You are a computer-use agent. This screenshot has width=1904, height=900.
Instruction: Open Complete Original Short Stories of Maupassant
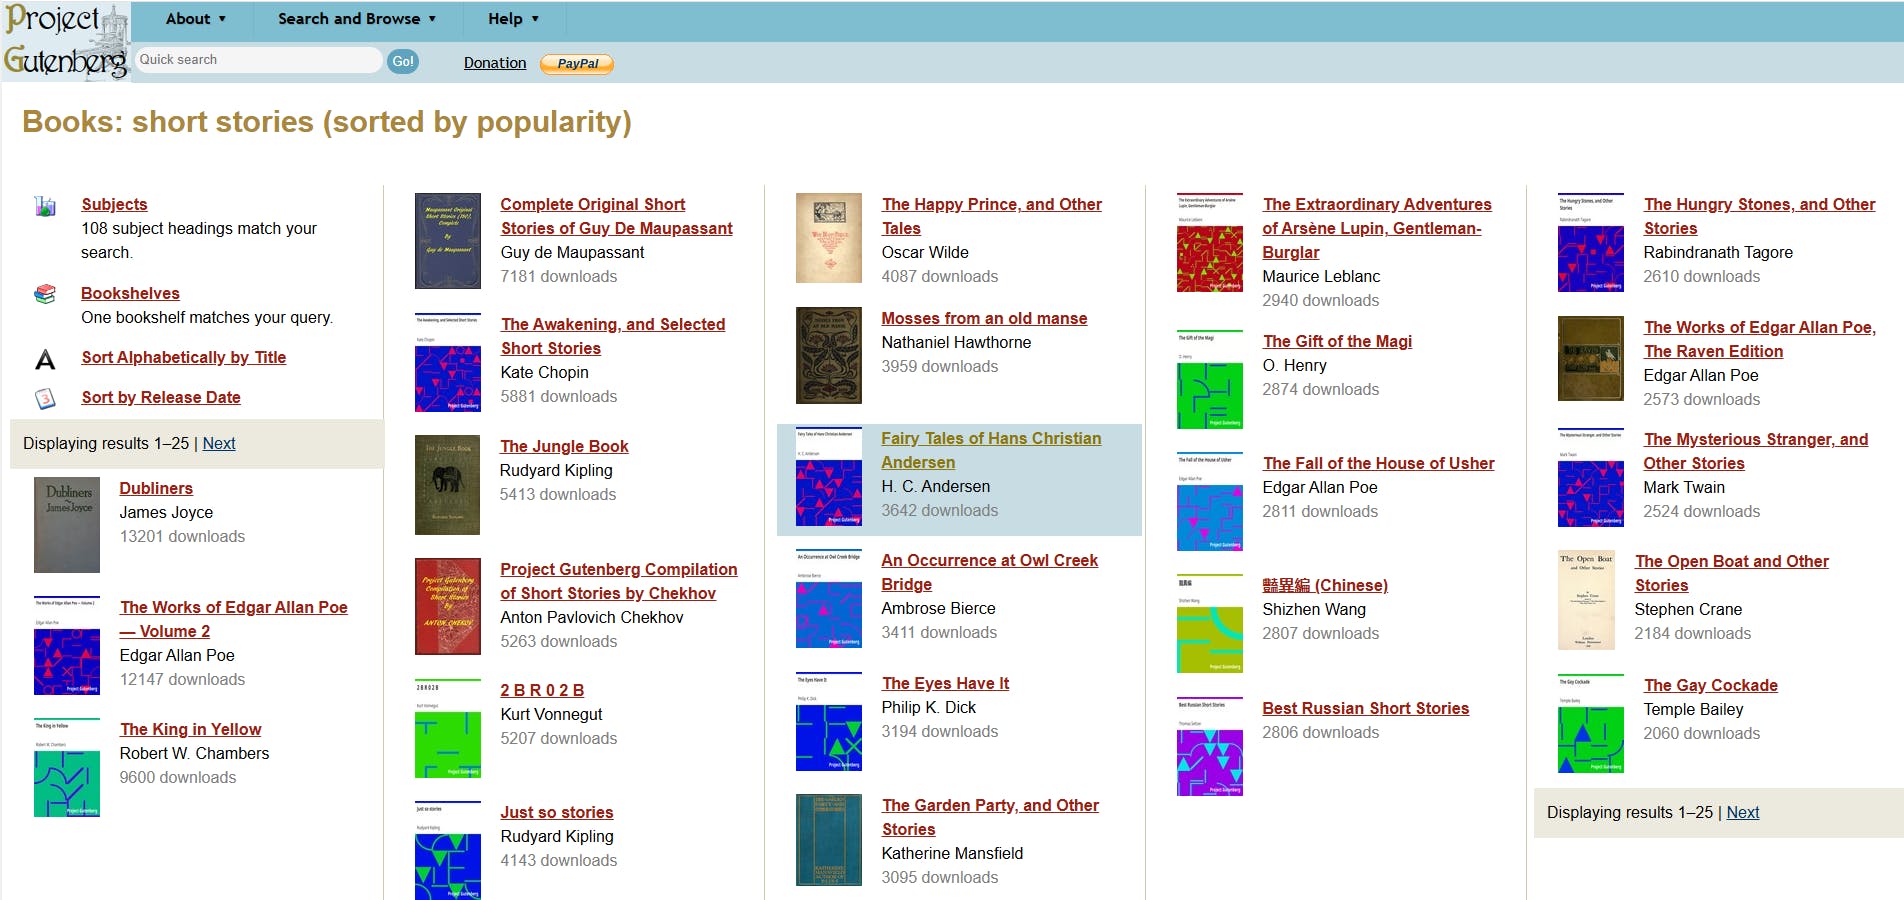pos(617,216)
